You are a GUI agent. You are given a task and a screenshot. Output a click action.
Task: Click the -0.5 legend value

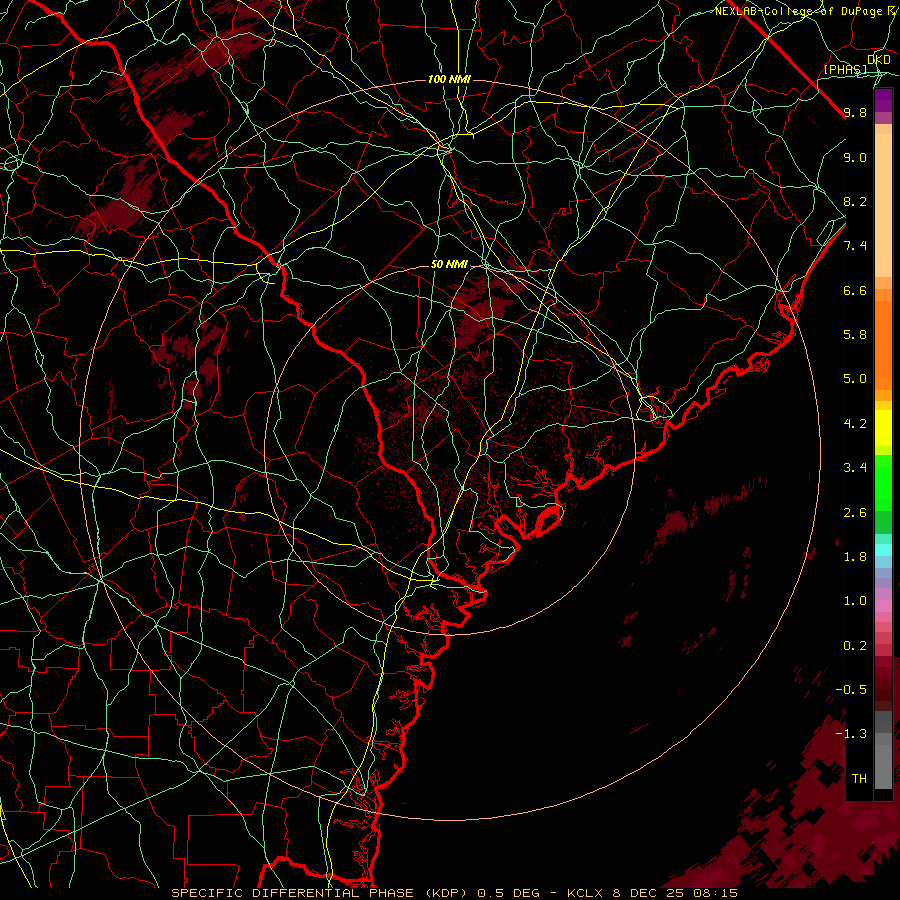pos(851,690)
